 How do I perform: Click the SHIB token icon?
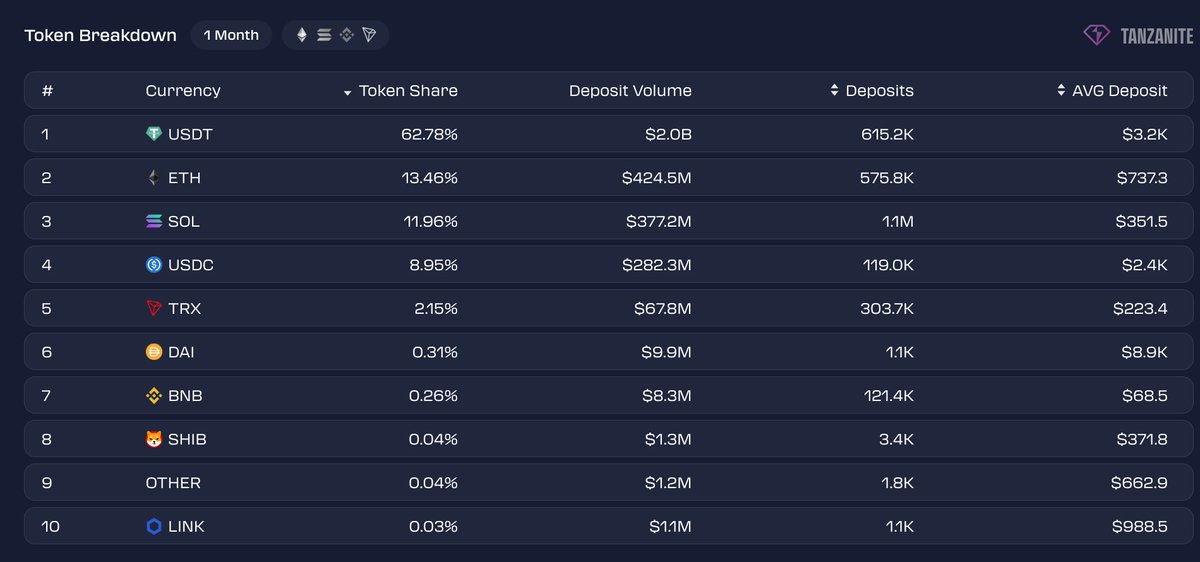154,439
